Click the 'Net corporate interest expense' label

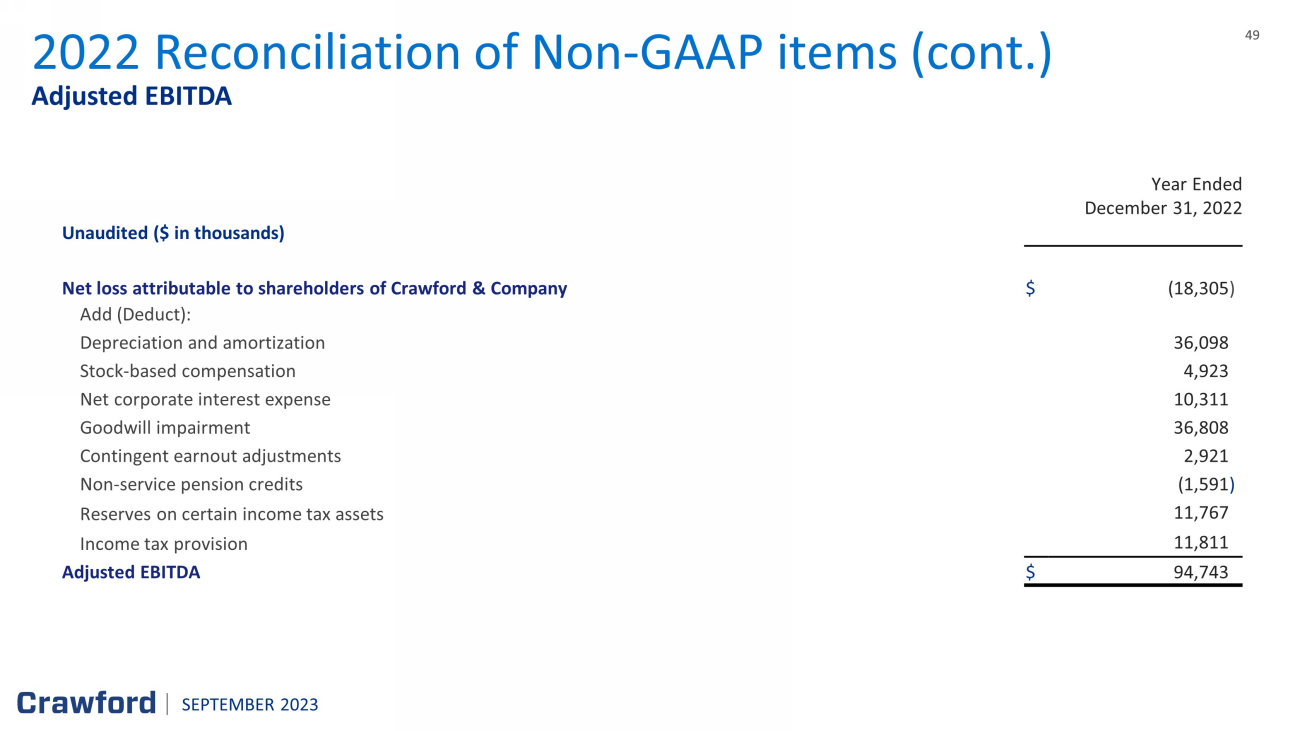pos(205,400)
